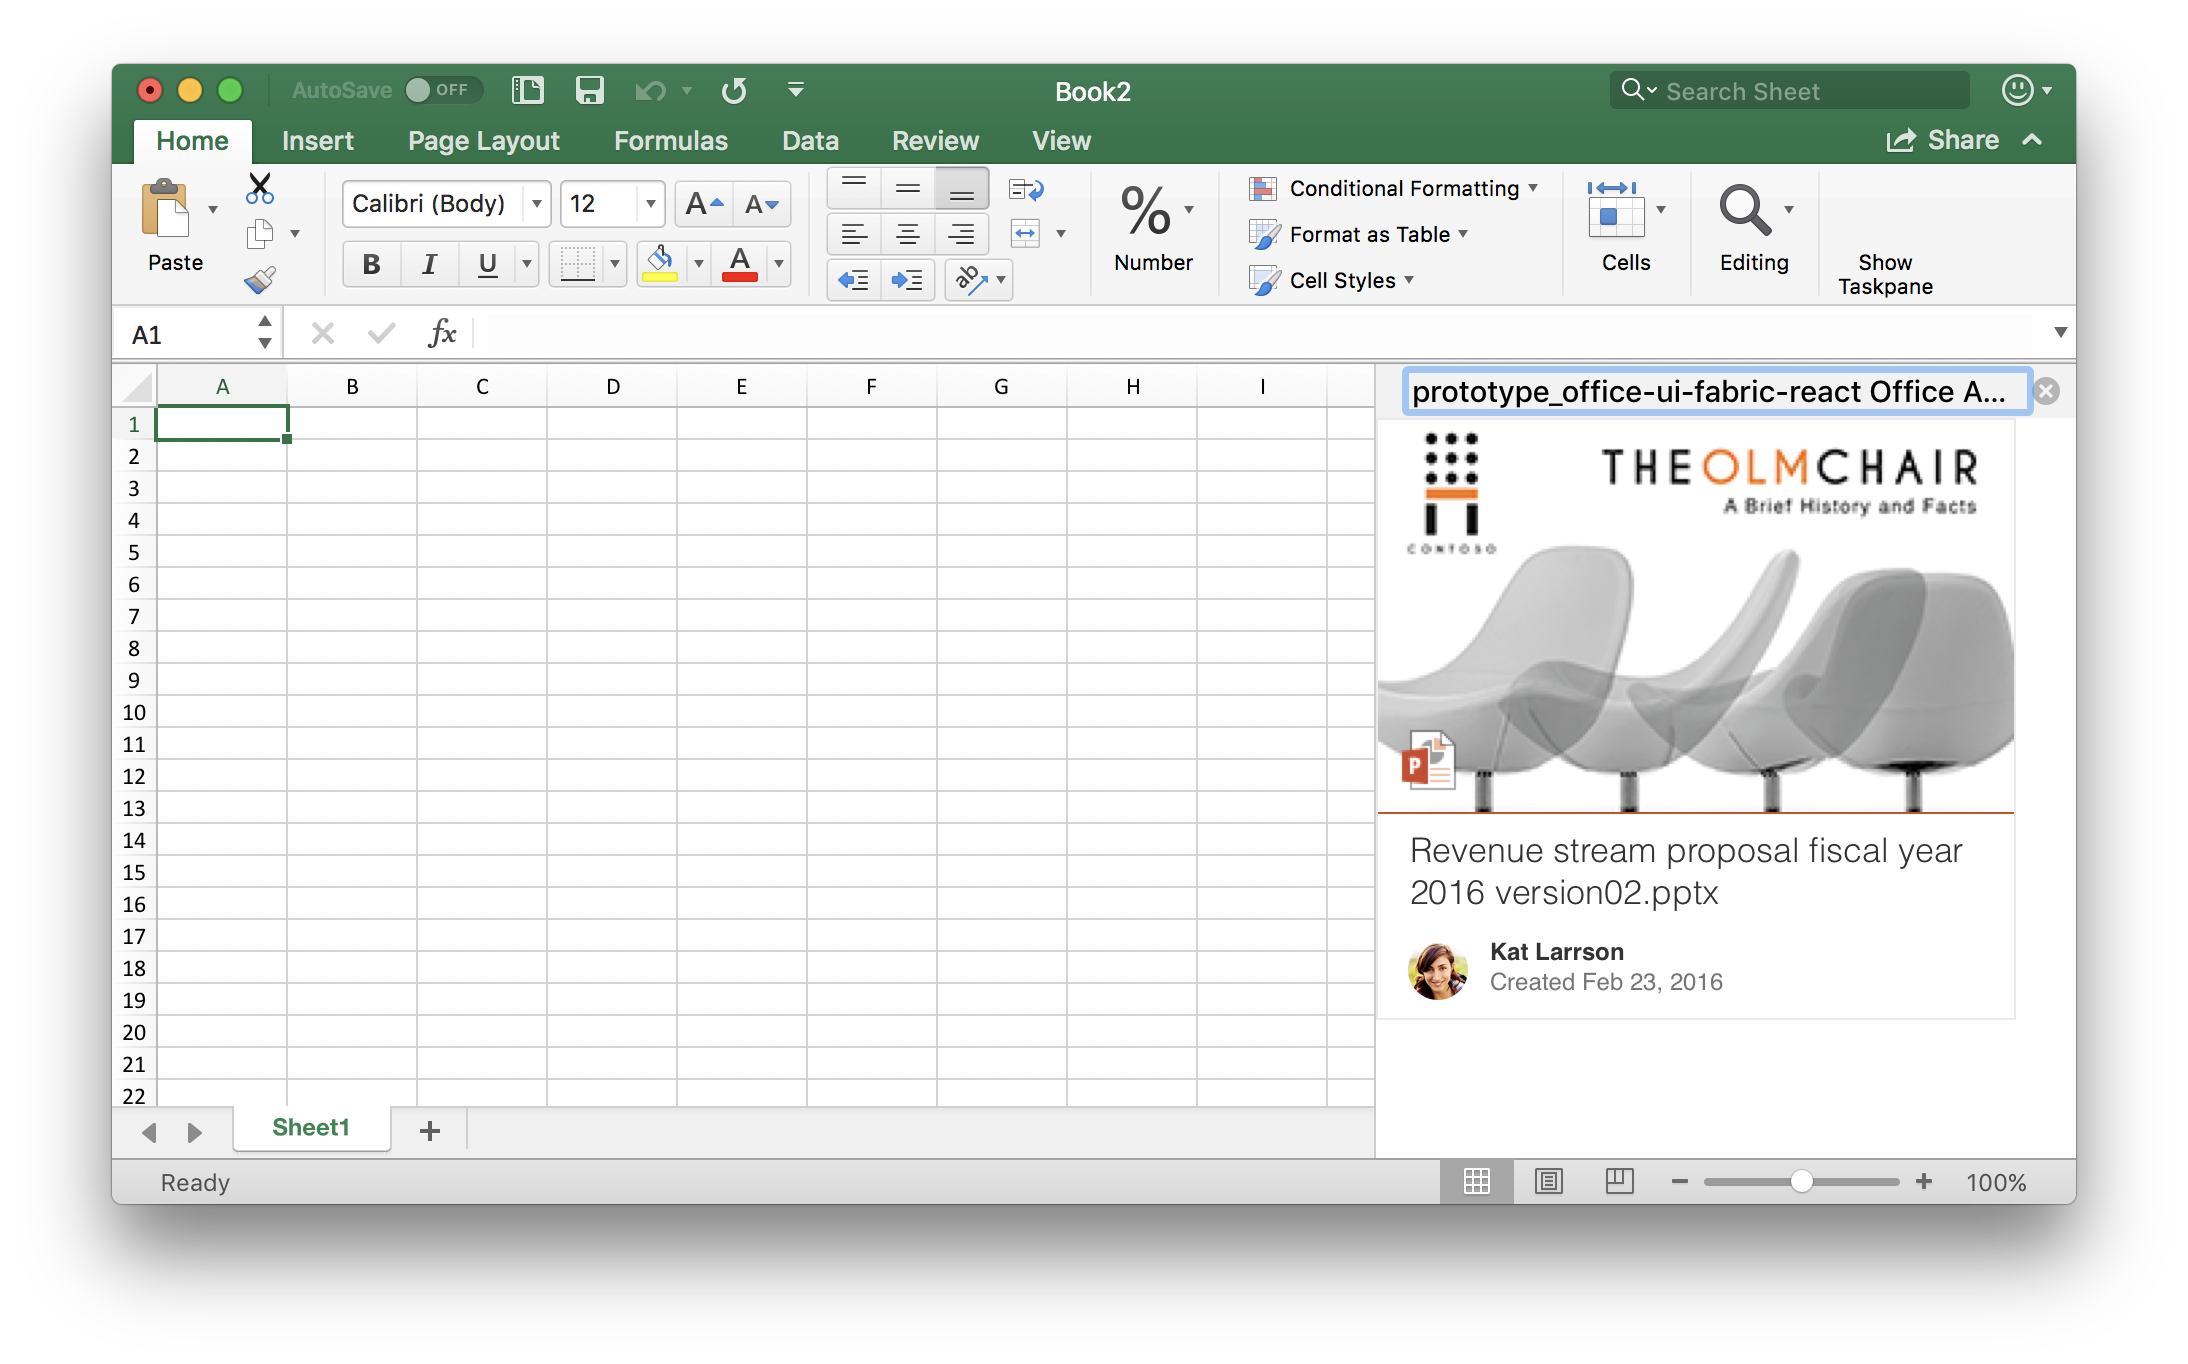This screenshot has height=1364, width=2188.
Task: Switch to Page Layout view icon
Action: click(x=1548, y=1182)
